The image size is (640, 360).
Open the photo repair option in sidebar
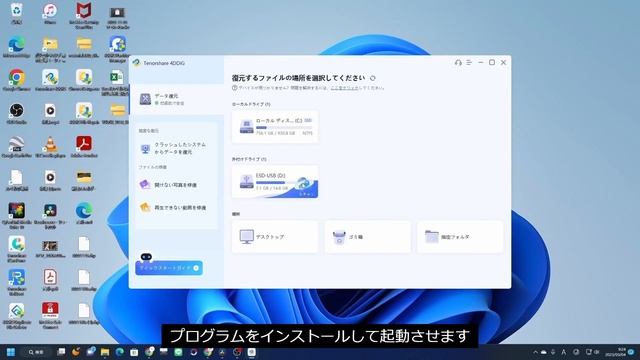pyautogui.click(x=176, y=185)
